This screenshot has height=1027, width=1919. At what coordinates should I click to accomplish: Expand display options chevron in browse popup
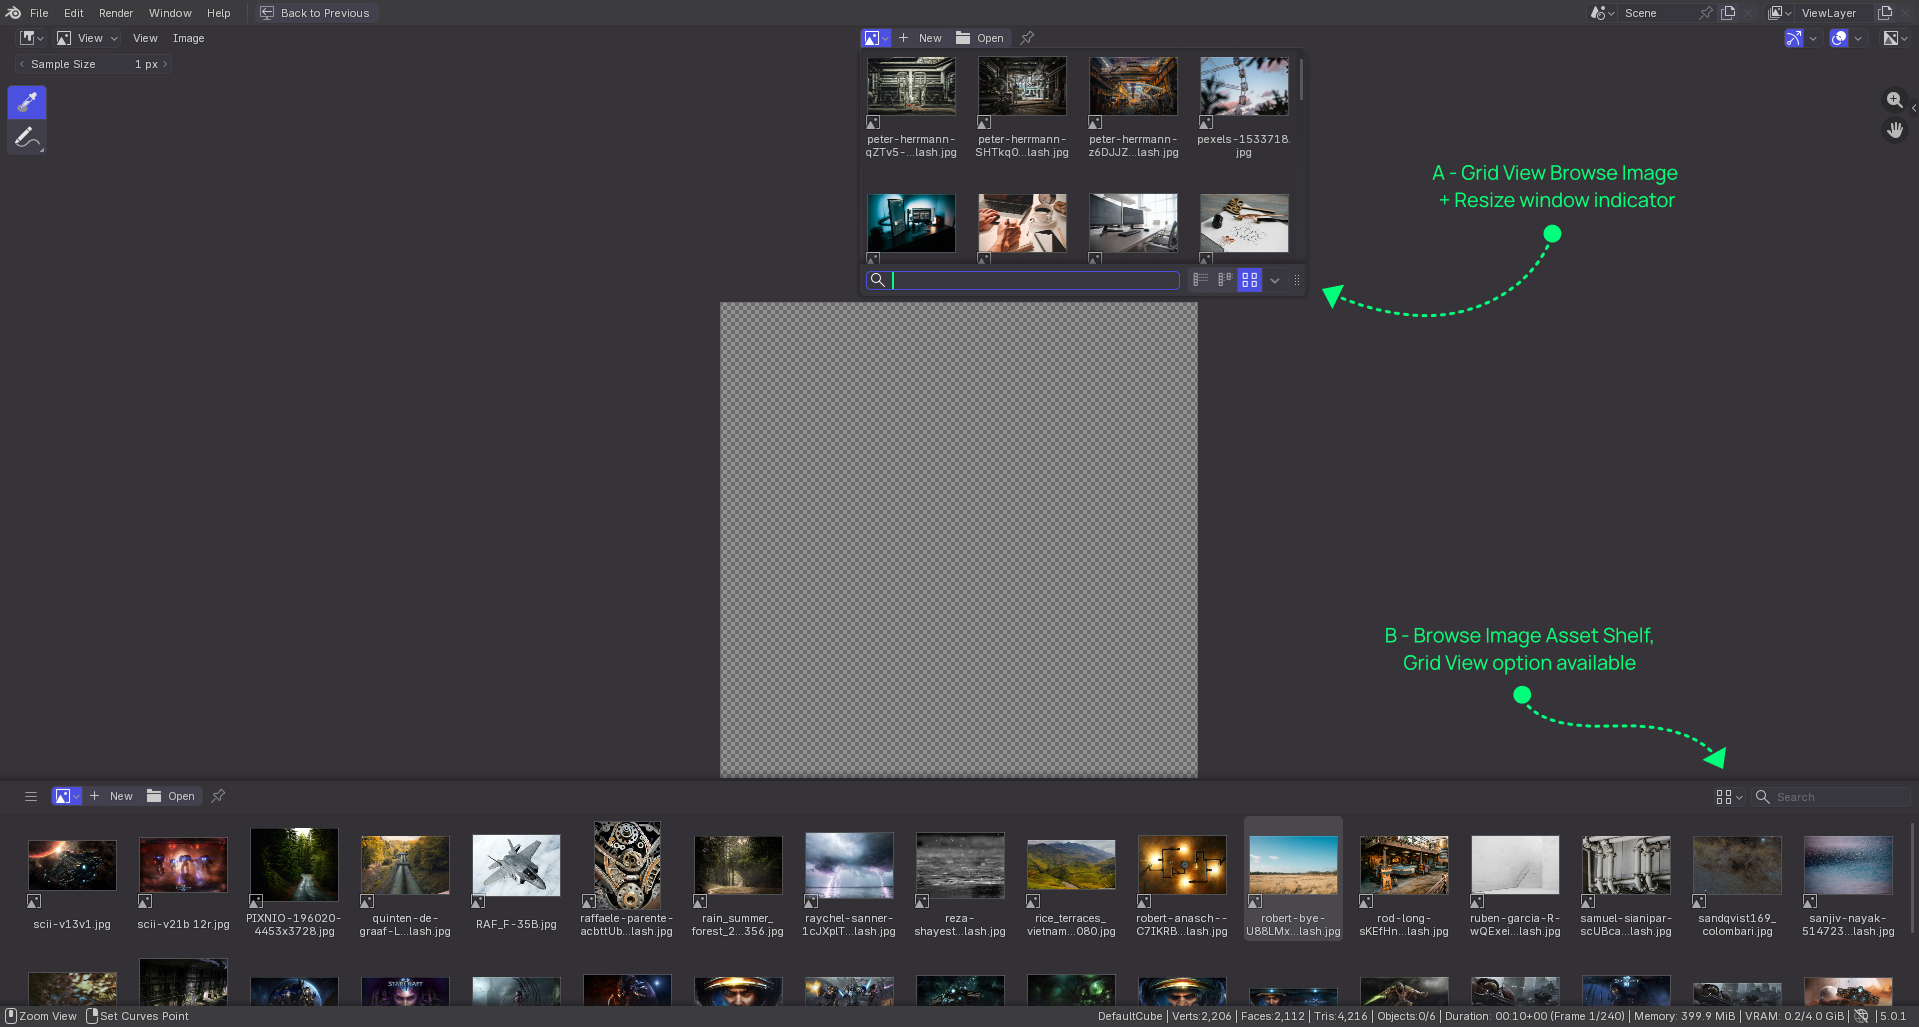[1275, 280]
